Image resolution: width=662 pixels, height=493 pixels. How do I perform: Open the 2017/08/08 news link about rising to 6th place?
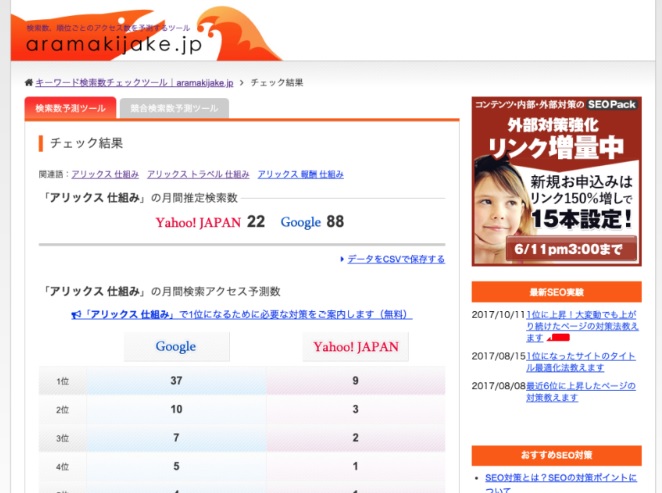coord(582,390)
